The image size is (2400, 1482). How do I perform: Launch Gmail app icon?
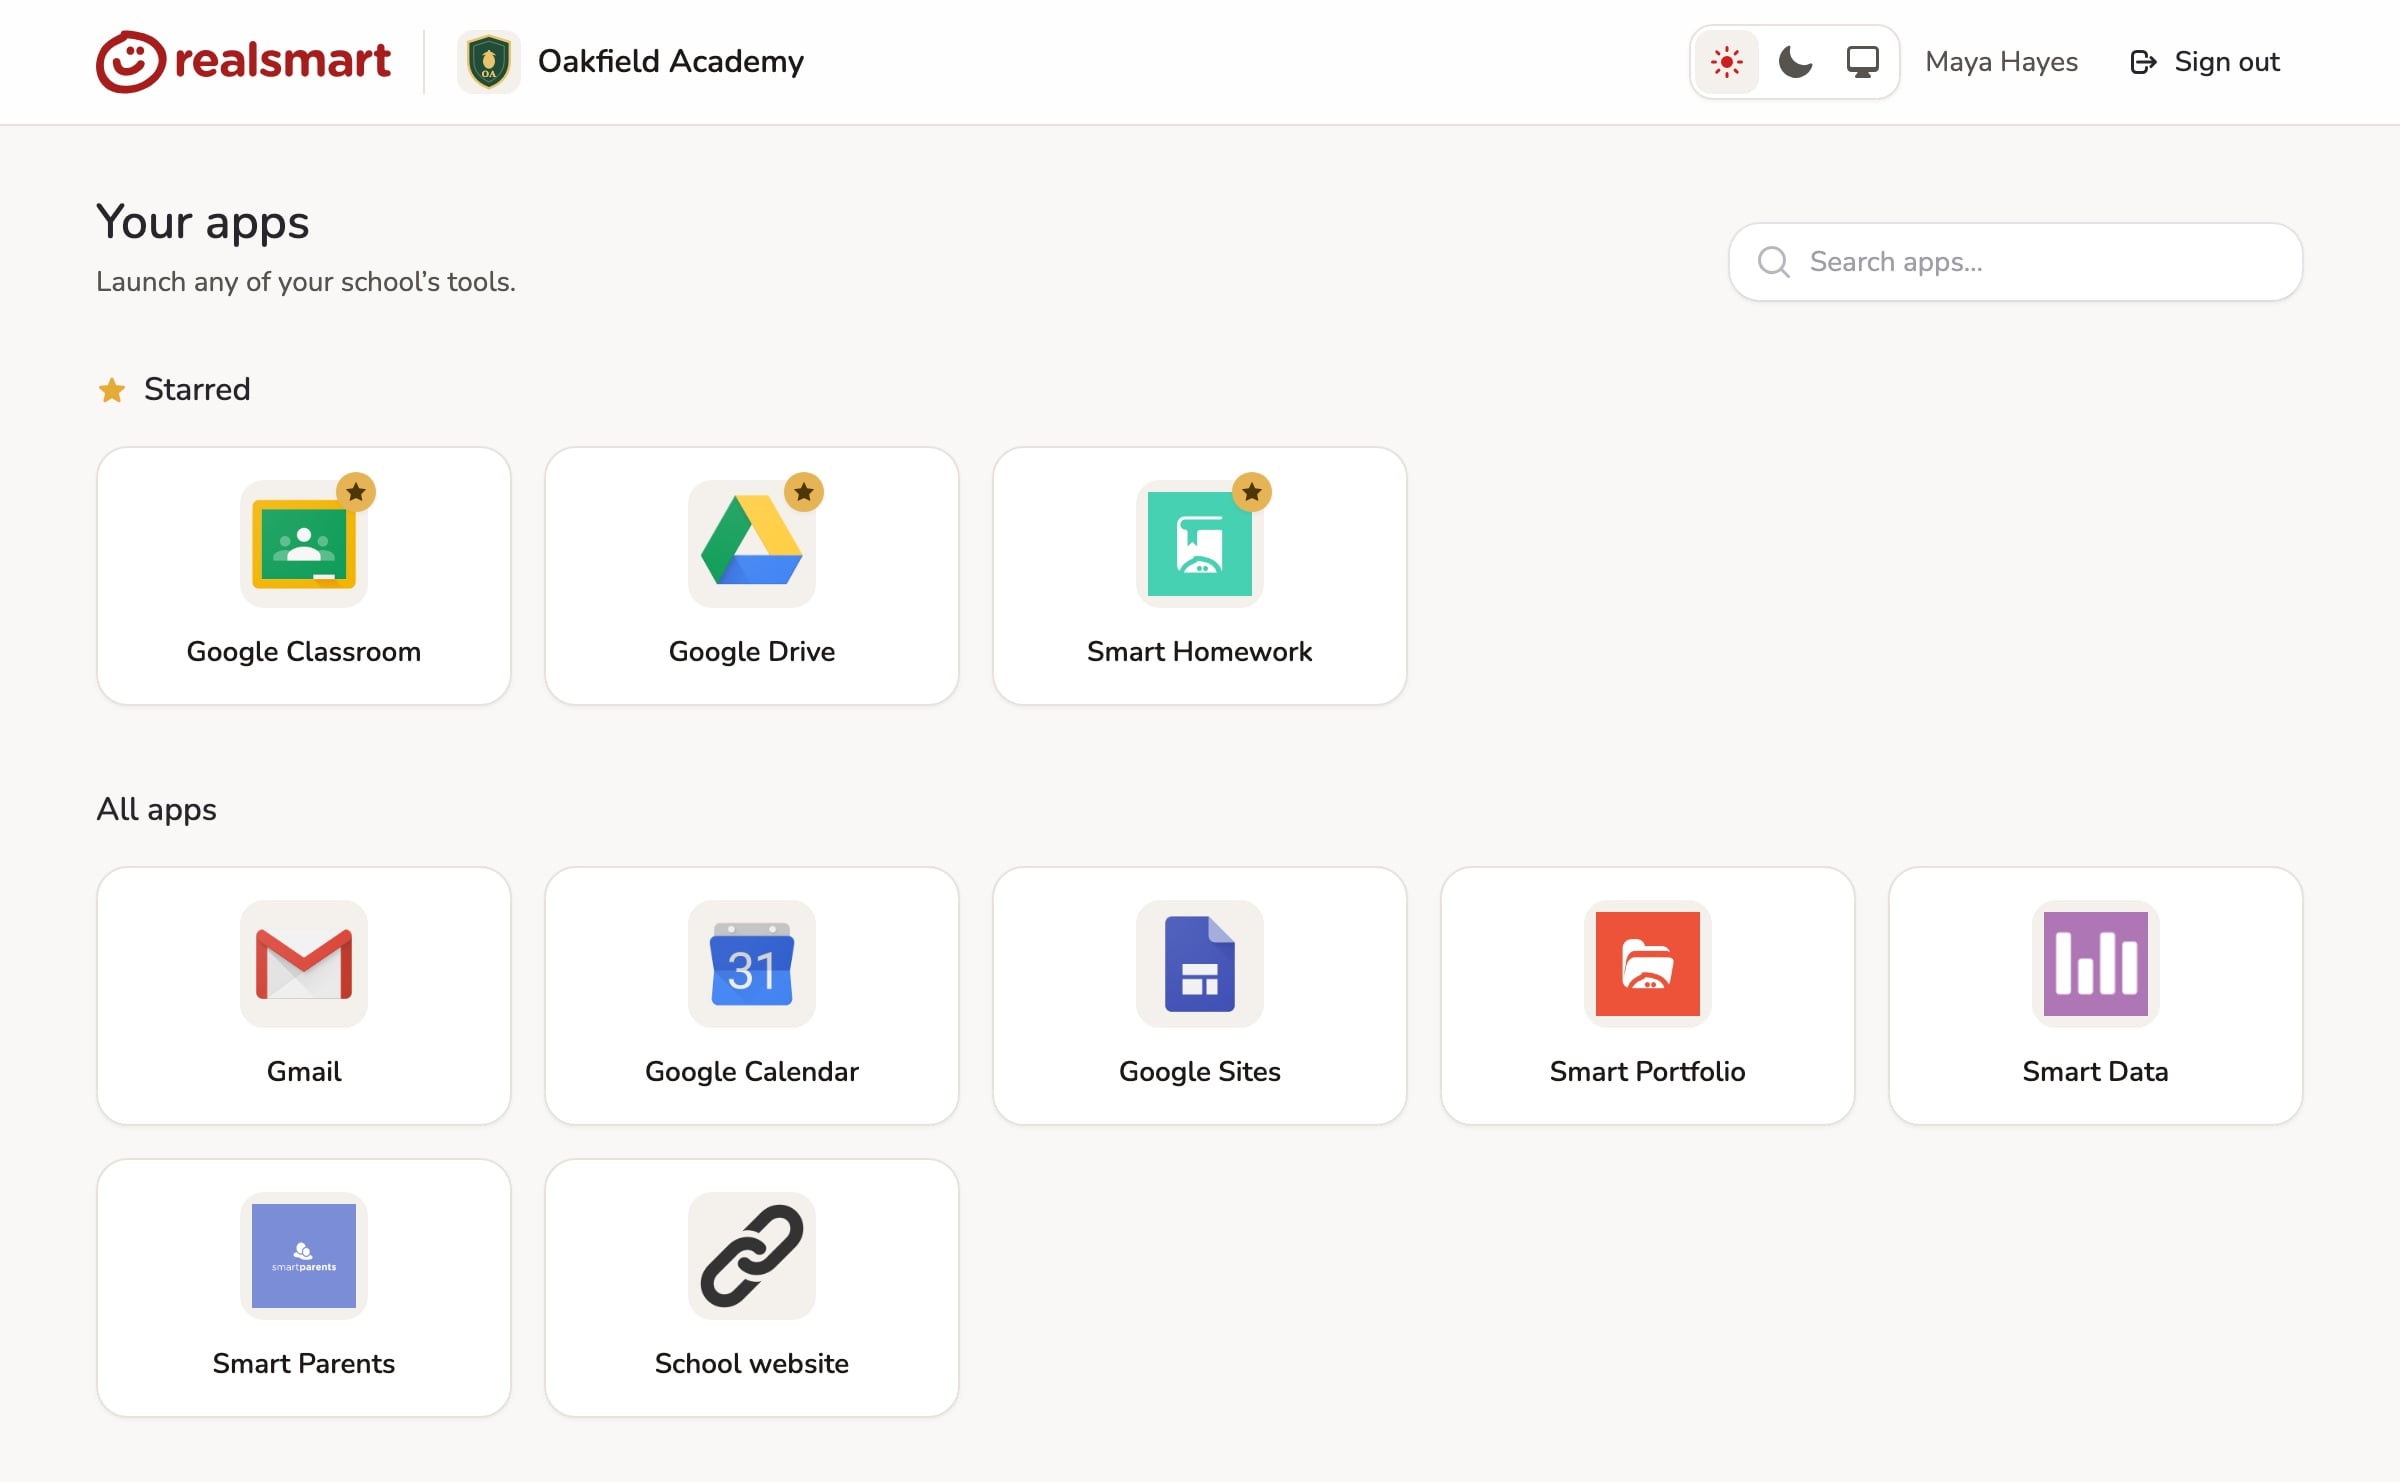[x=304, y=964]
